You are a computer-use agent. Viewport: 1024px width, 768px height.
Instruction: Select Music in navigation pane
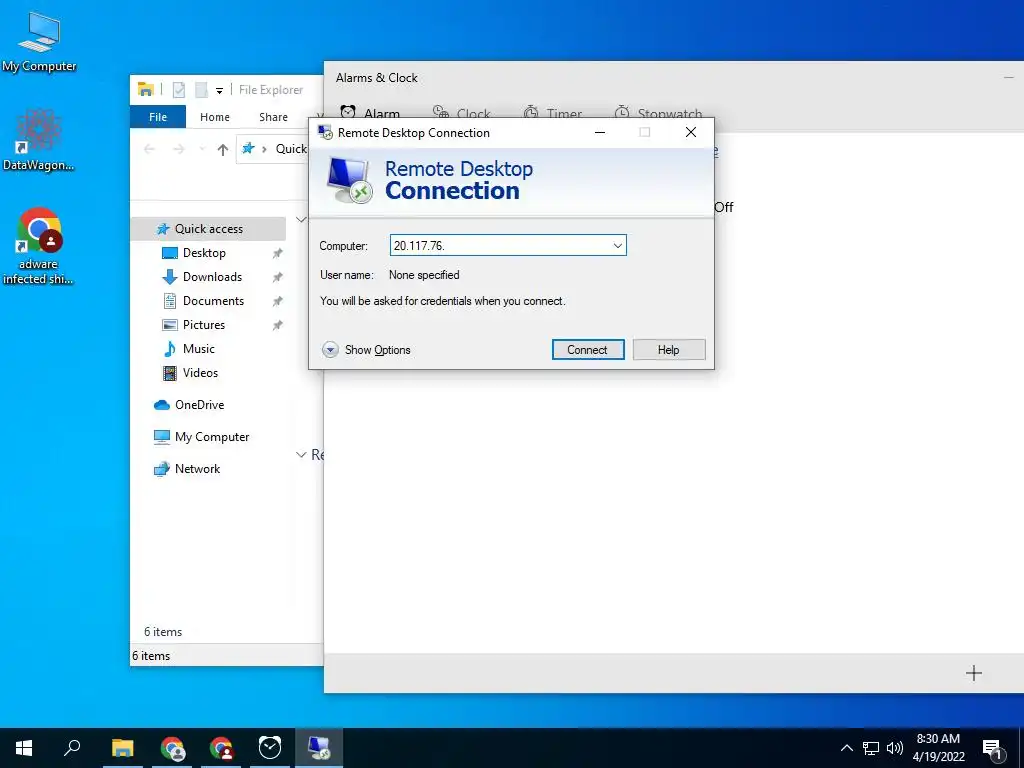(x=199, y=349)
